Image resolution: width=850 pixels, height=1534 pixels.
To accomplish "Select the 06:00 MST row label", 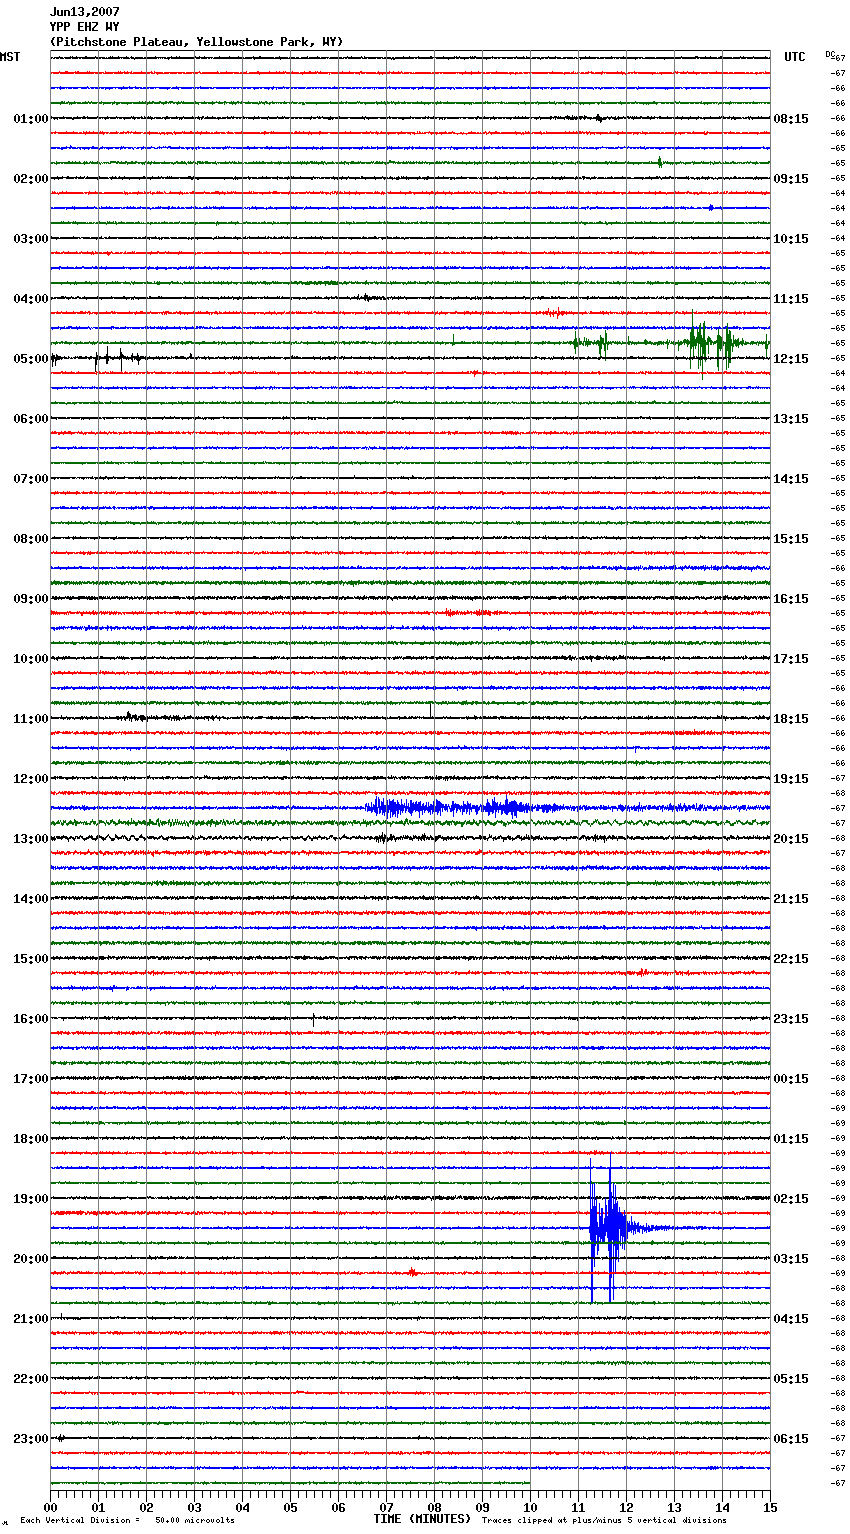I will [31, 419].
